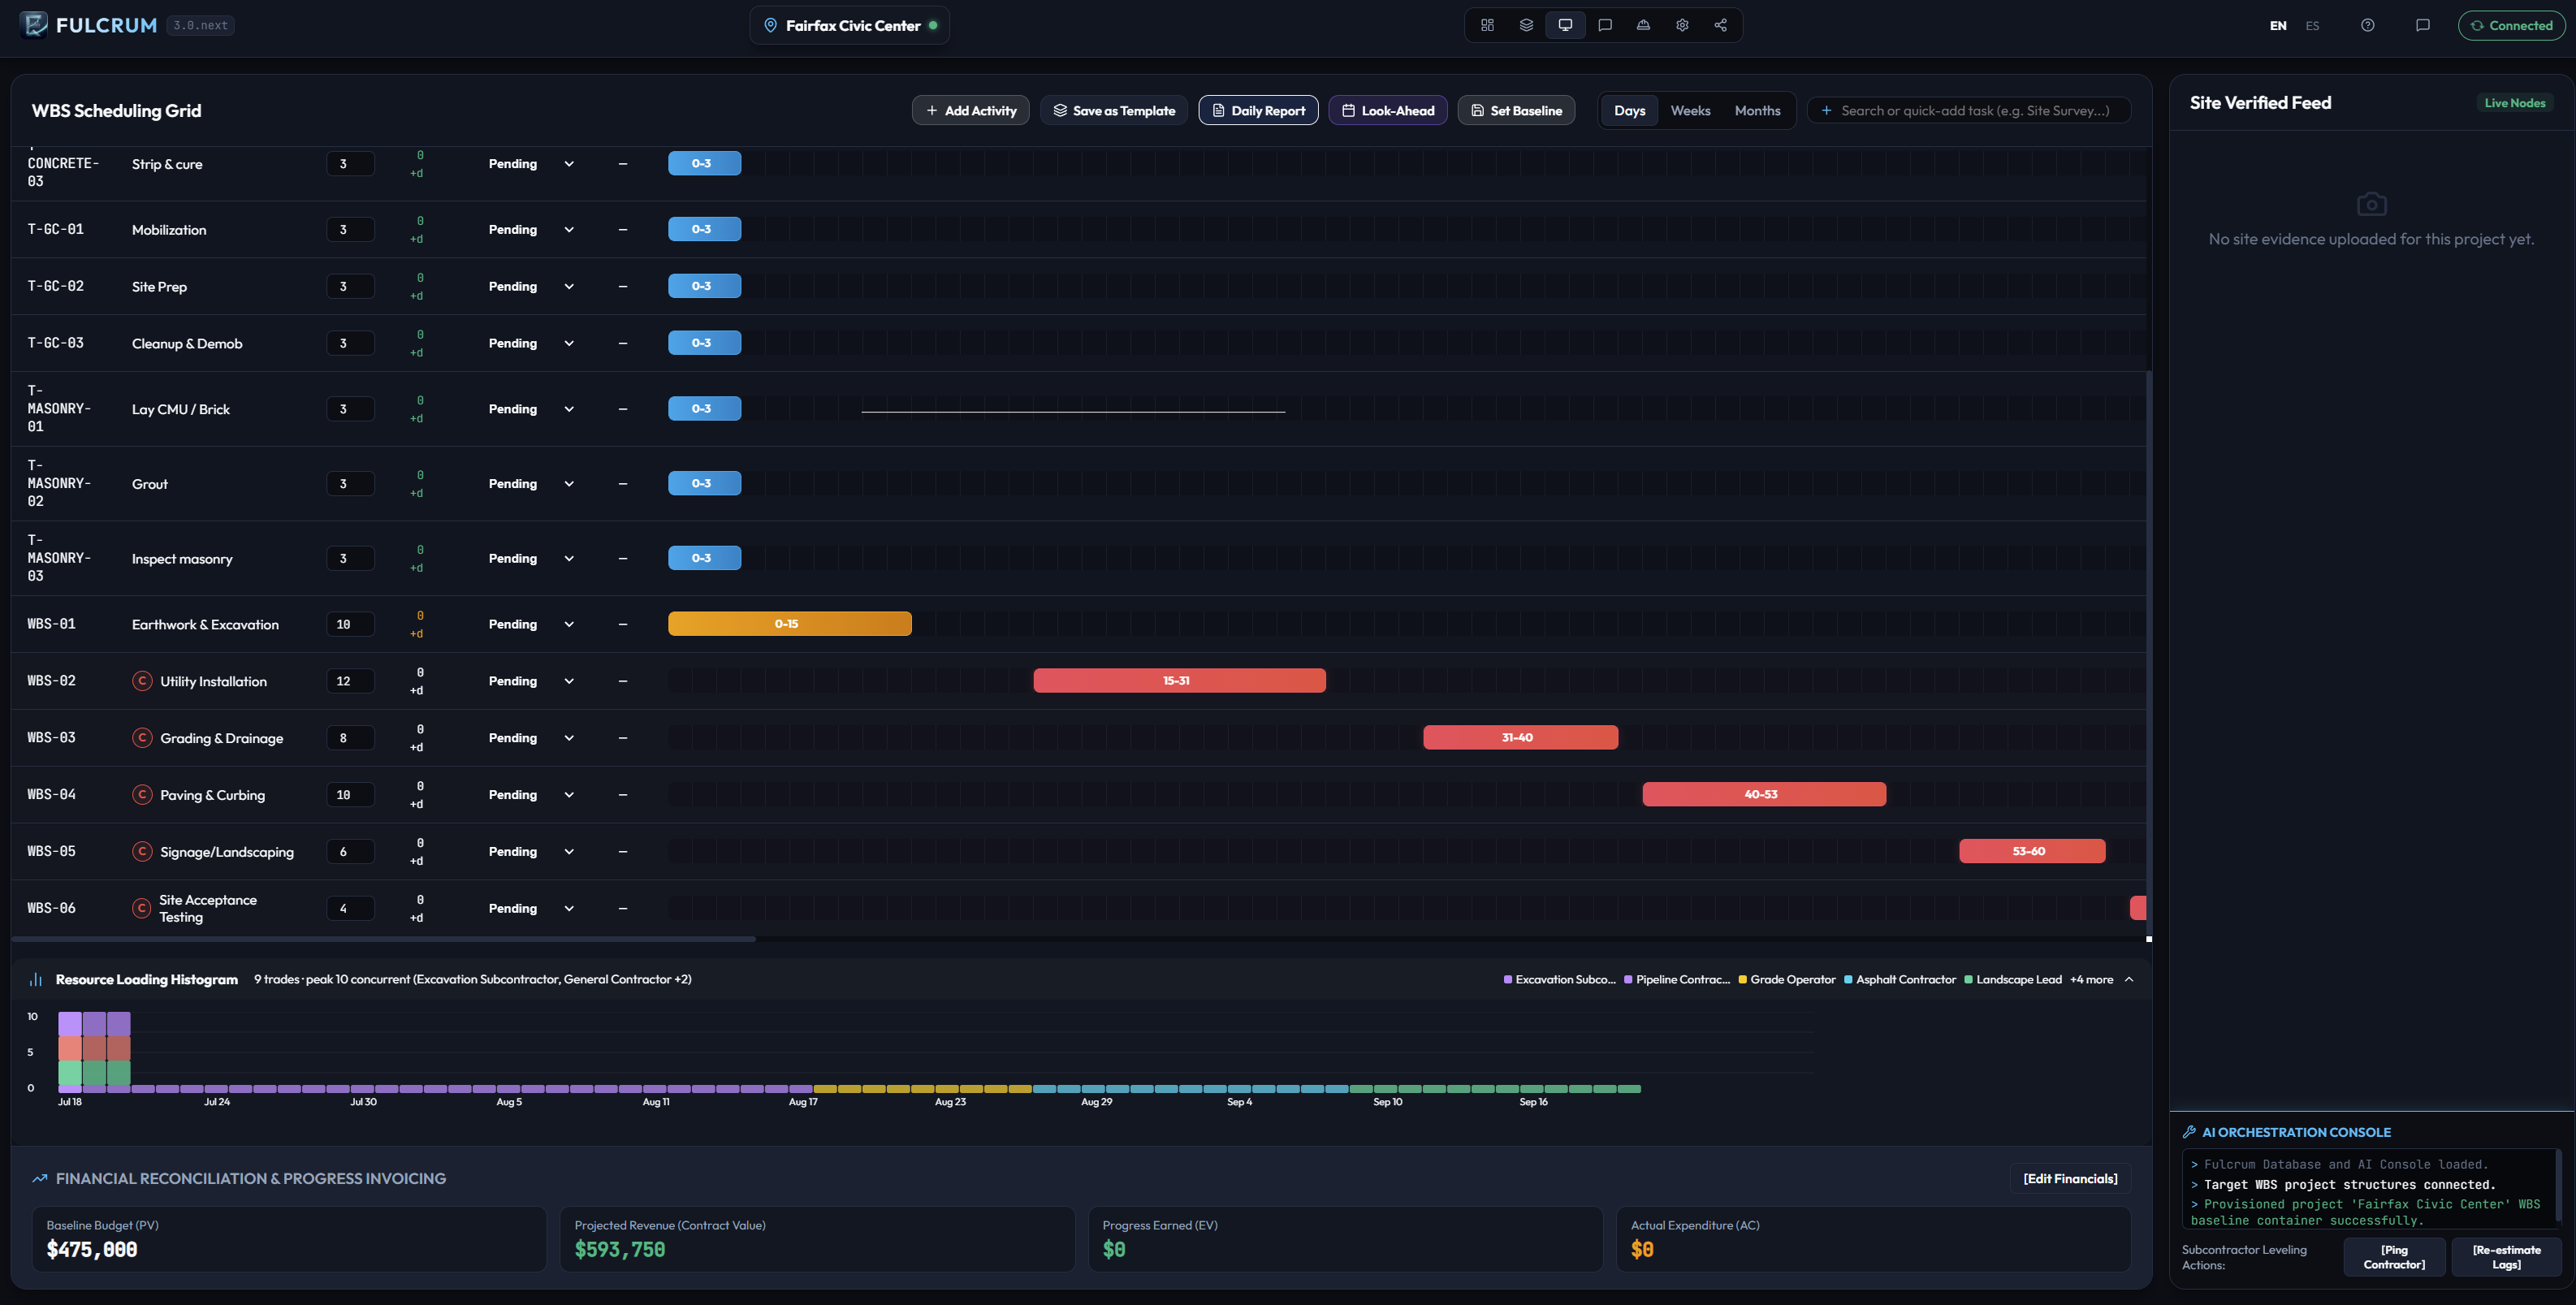This screenshot has height=1305, width=2576.
Task: Open the messages icon beside Connected
Action: pos(2422,25)
